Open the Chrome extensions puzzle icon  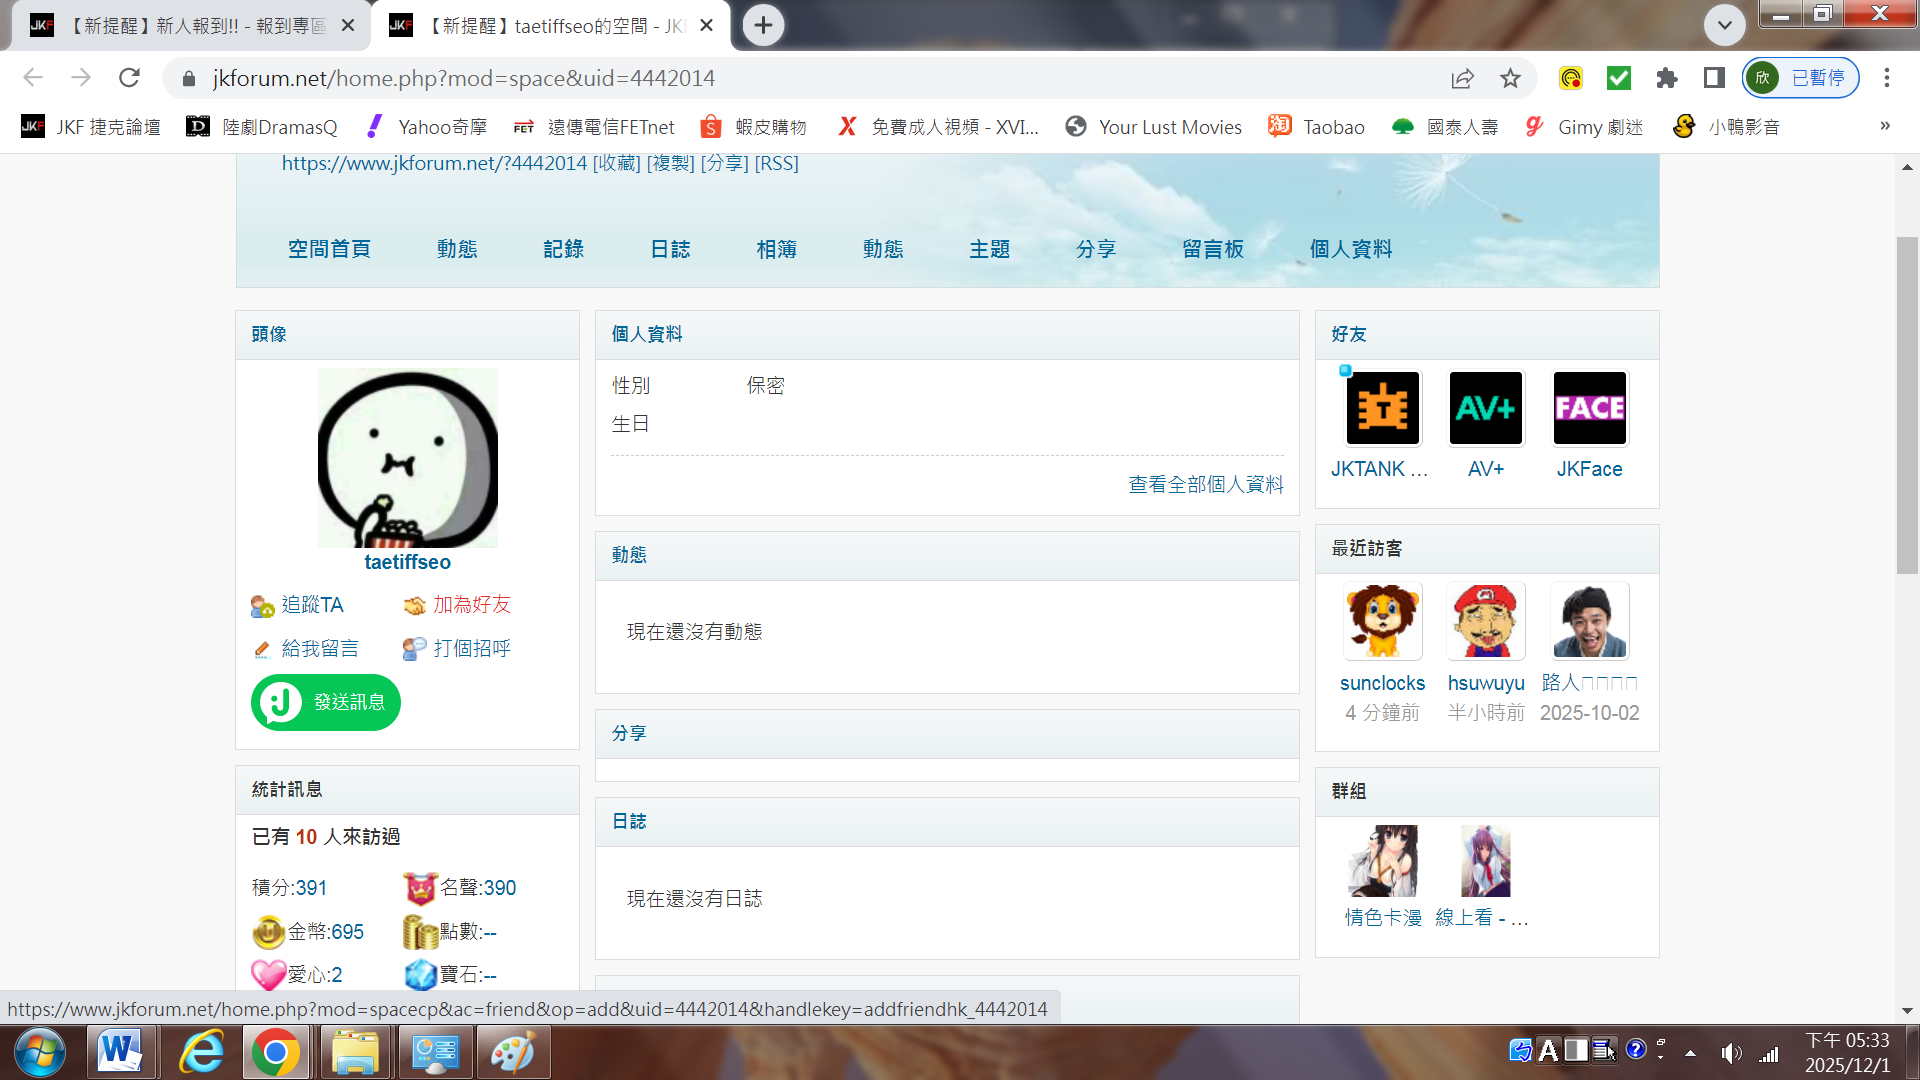coord(1666,78)
